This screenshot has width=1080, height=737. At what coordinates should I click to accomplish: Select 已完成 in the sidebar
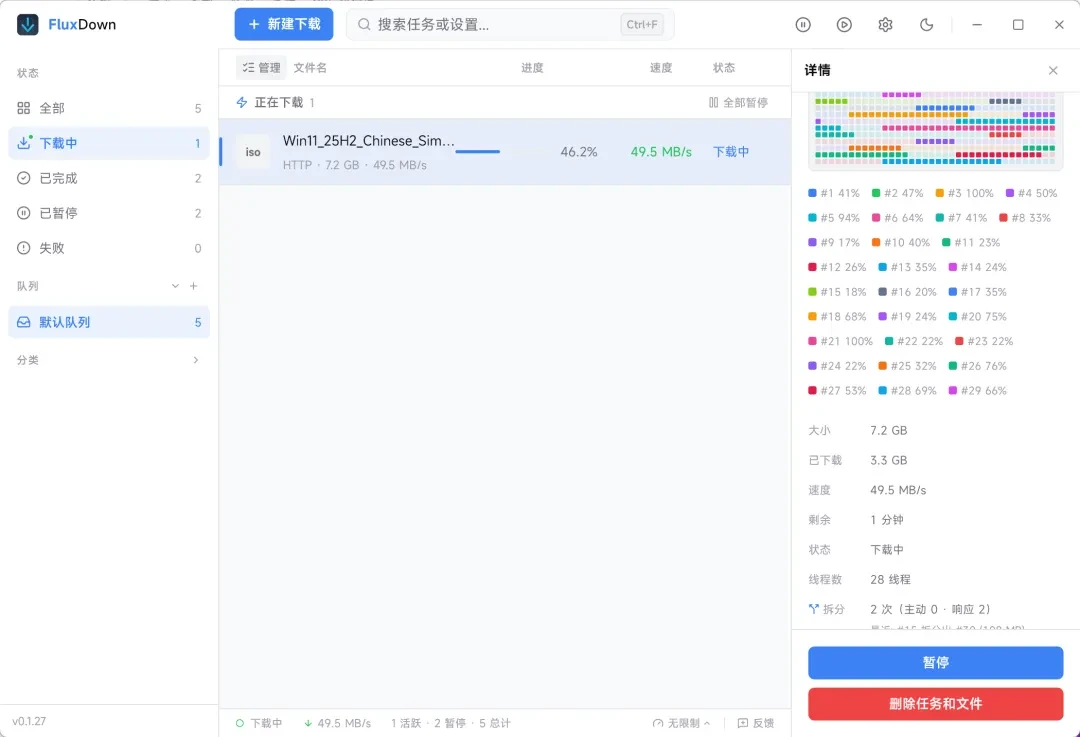point(109,178)
